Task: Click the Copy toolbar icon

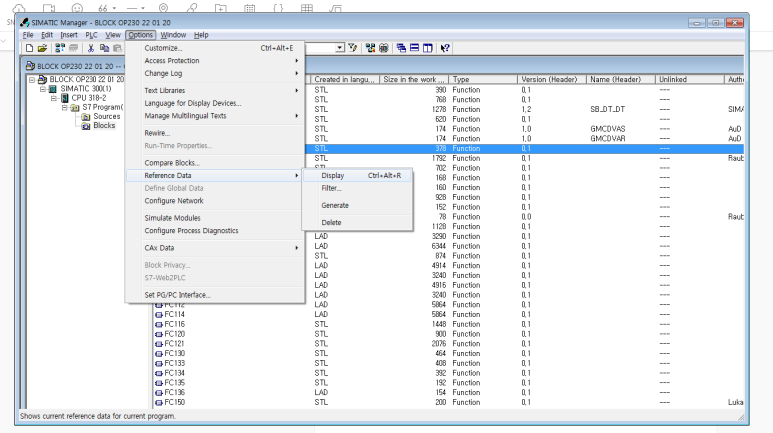Action: click(x=104, y=48)
